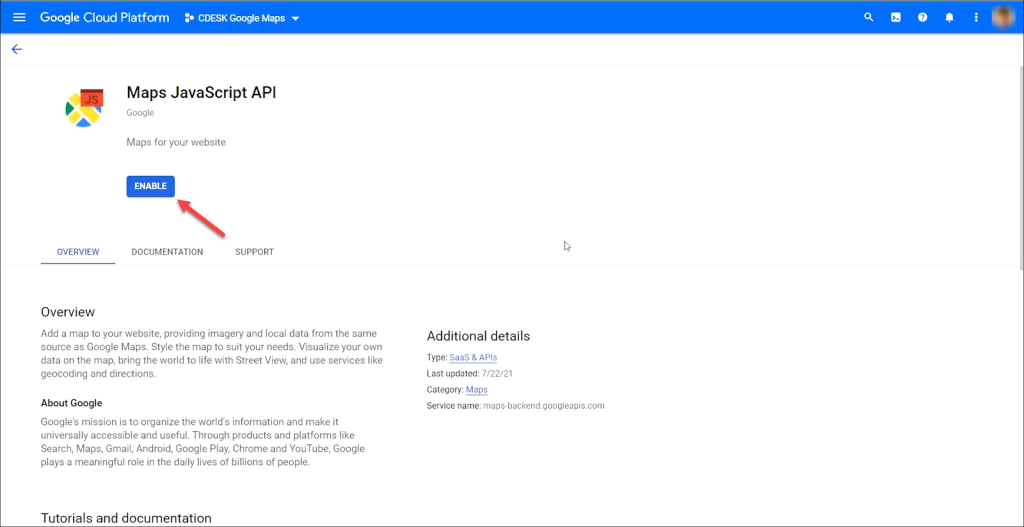Screen dimensions: 1024x527
Task: Click the search magnifier icon
Action: click(x=868, y=17)
